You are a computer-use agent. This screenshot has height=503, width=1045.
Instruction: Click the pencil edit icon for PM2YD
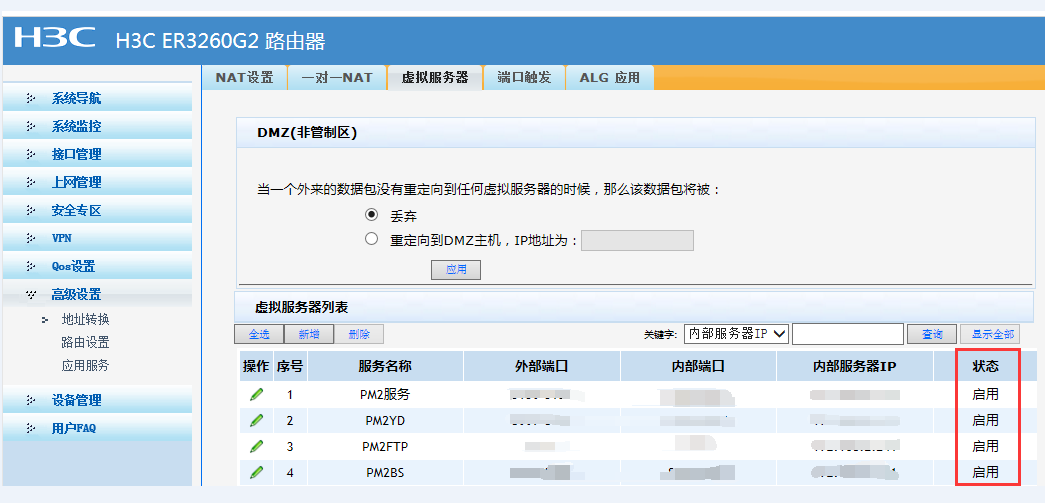256,420
